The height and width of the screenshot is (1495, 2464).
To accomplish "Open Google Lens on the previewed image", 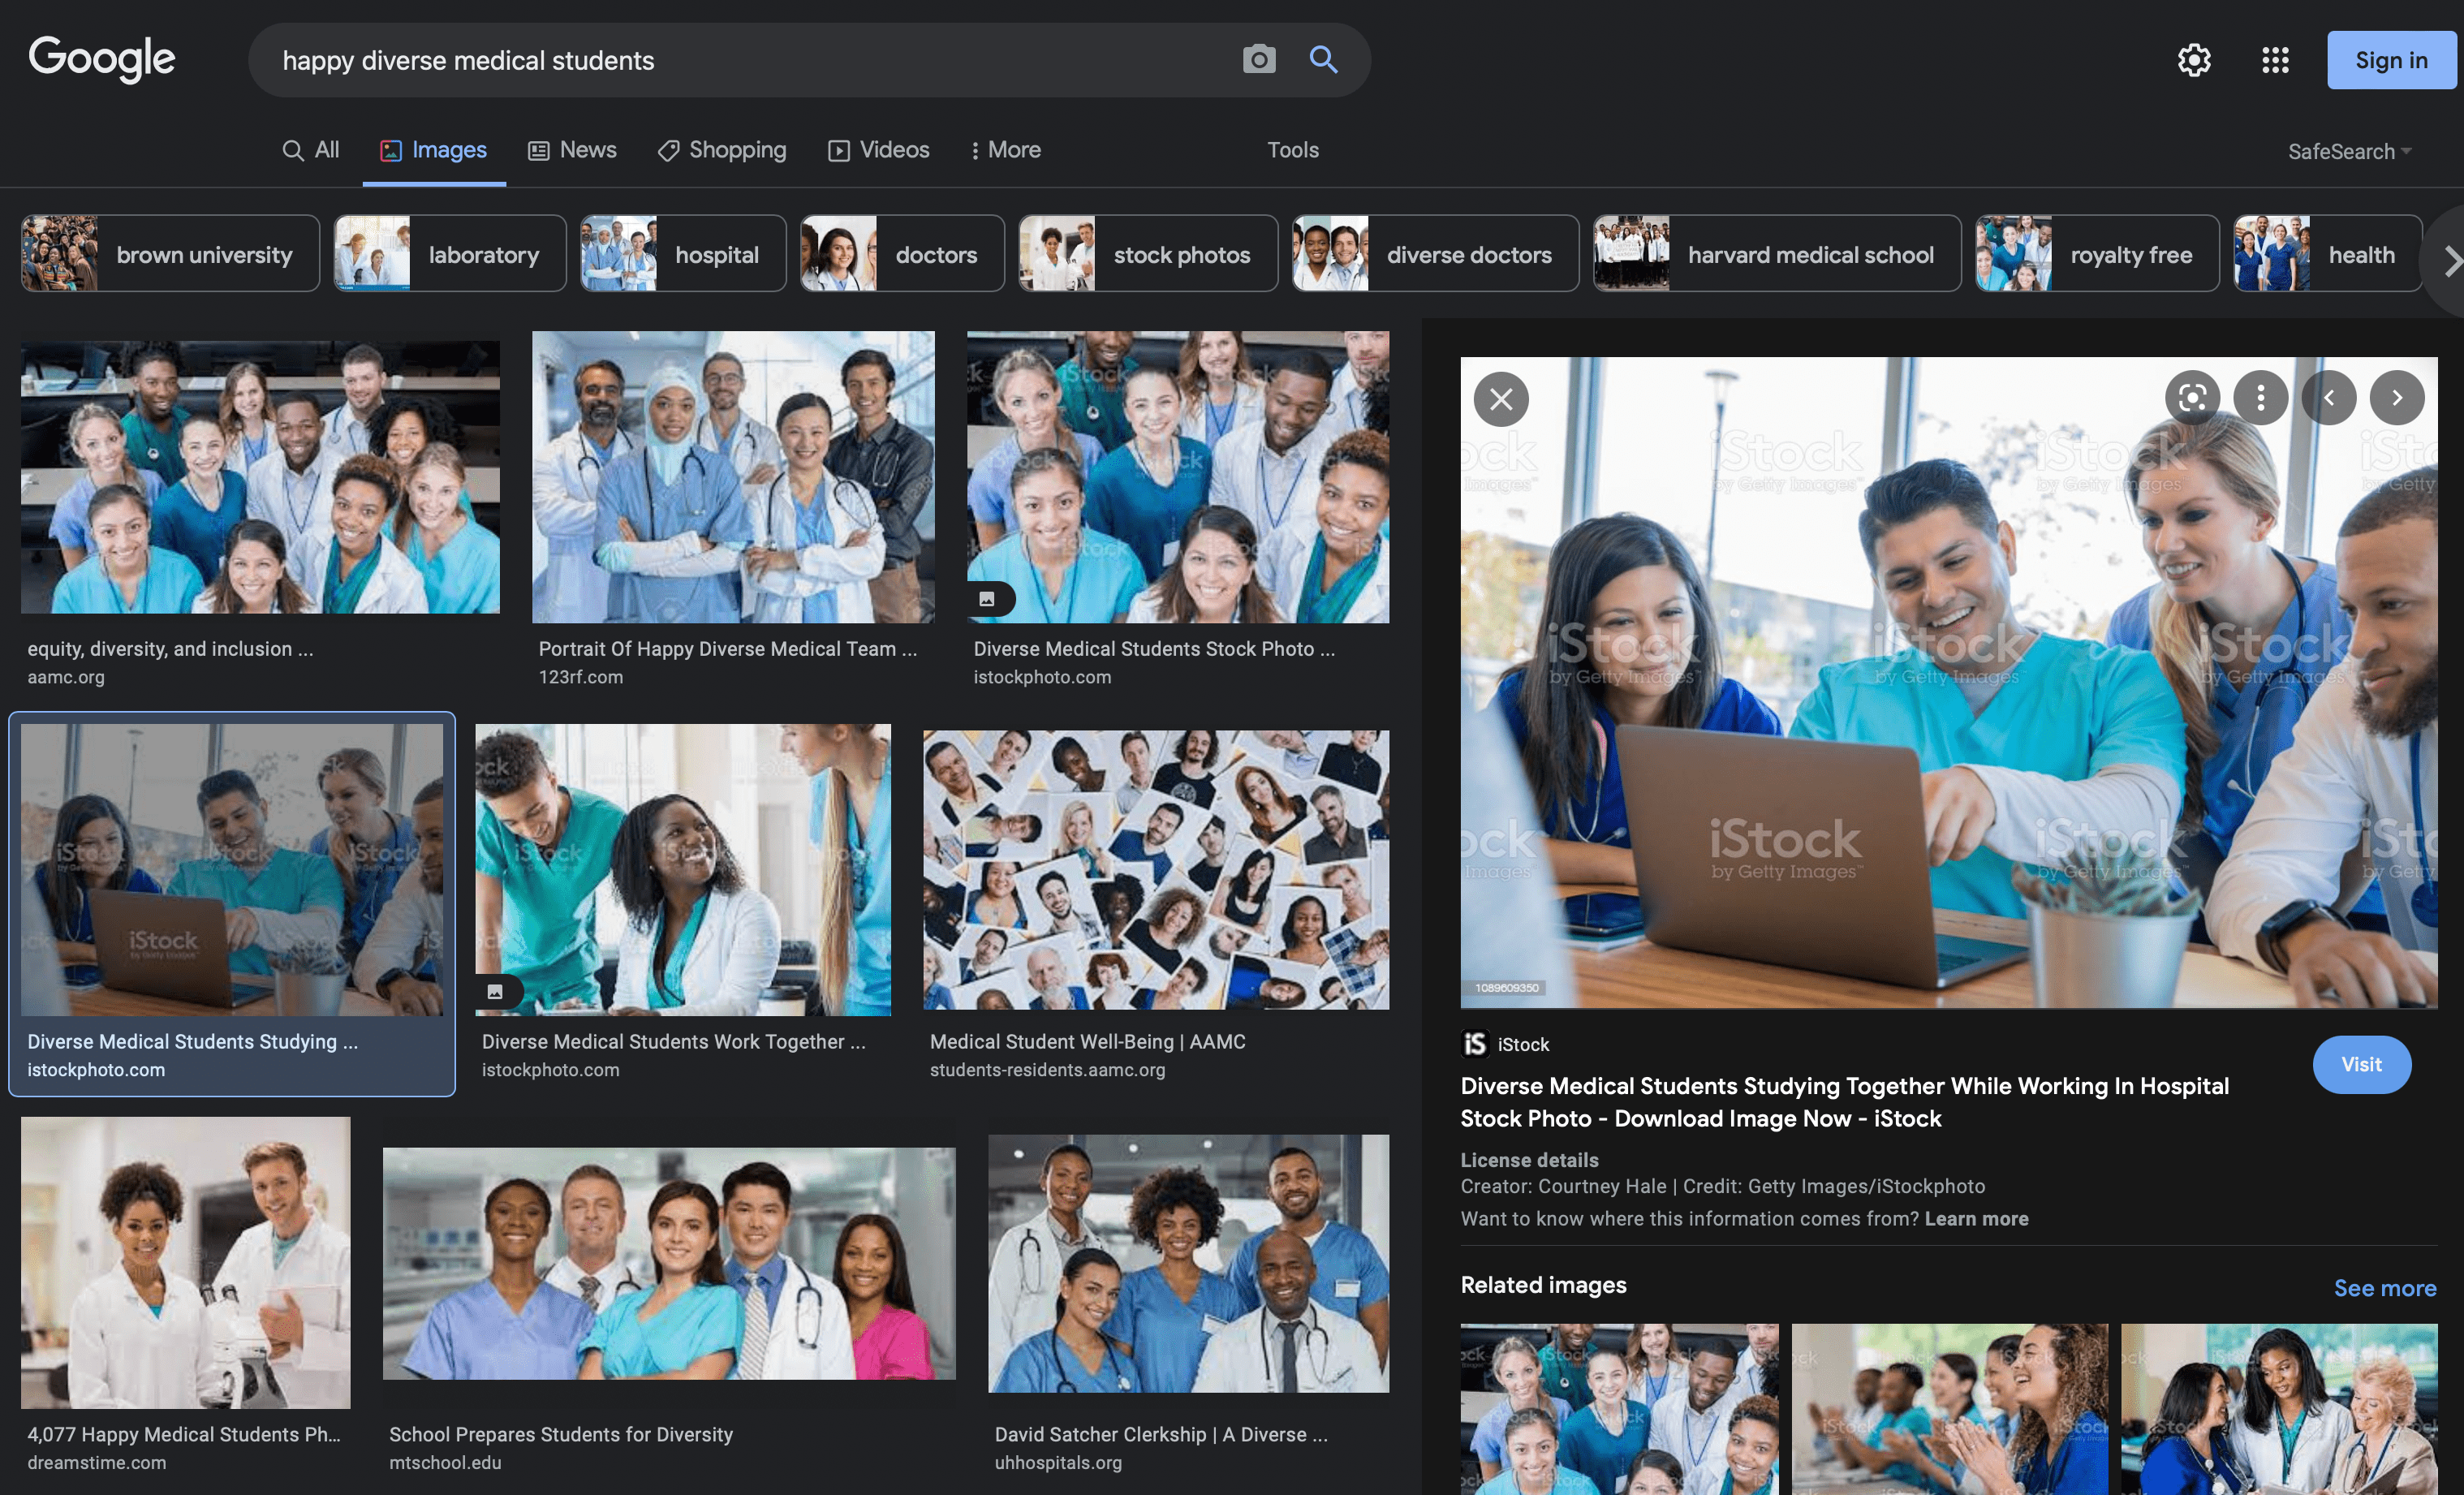I will 2192,398.
